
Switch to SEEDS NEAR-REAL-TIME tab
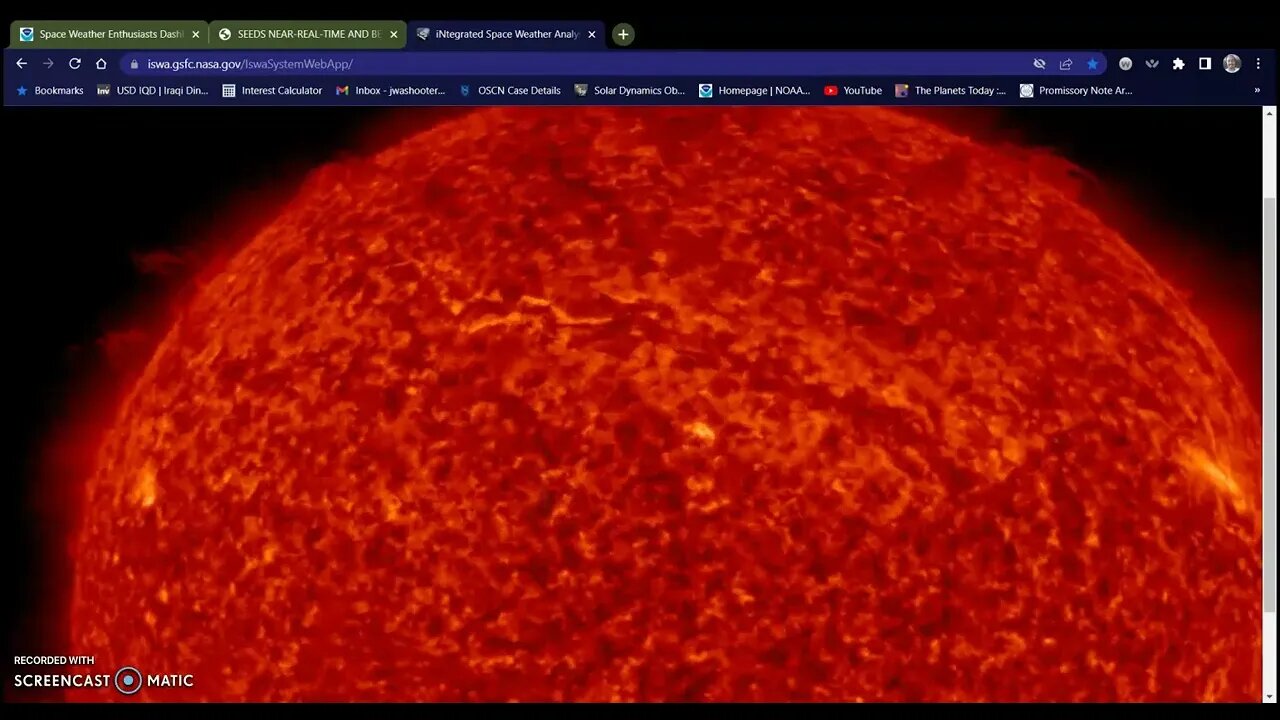coord(308,34)
